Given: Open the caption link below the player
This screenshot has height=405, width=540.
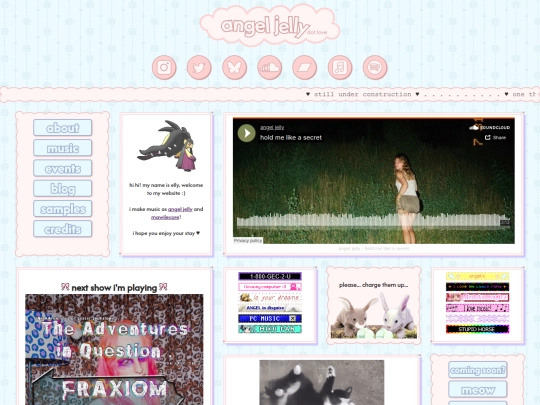Looking at the screenshot, I should coord(374,248).
